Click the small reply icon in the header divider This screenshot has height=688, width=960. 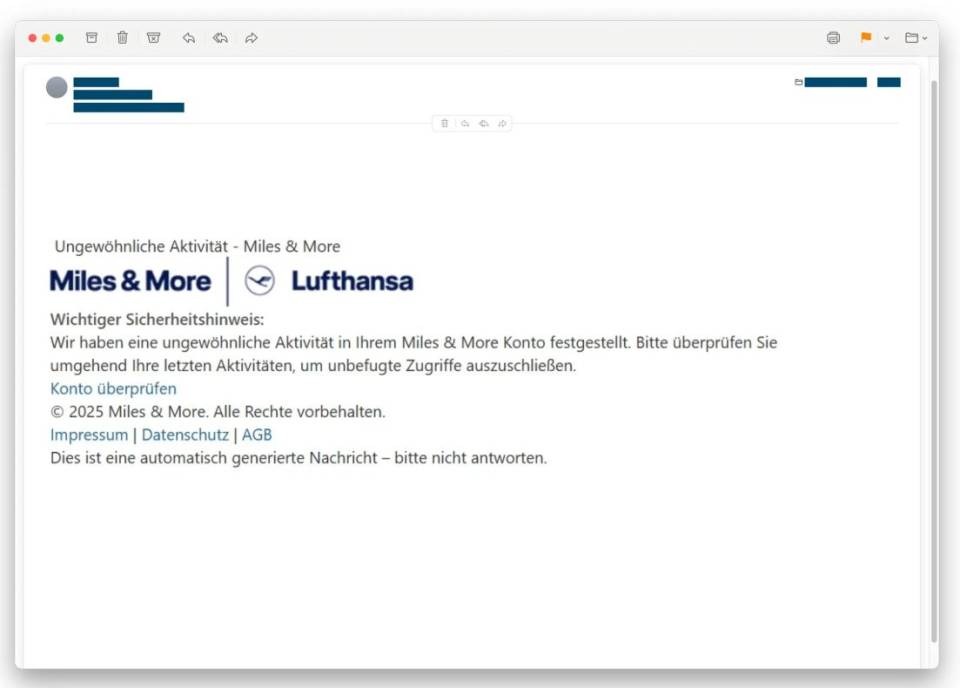tap(464, 124)
